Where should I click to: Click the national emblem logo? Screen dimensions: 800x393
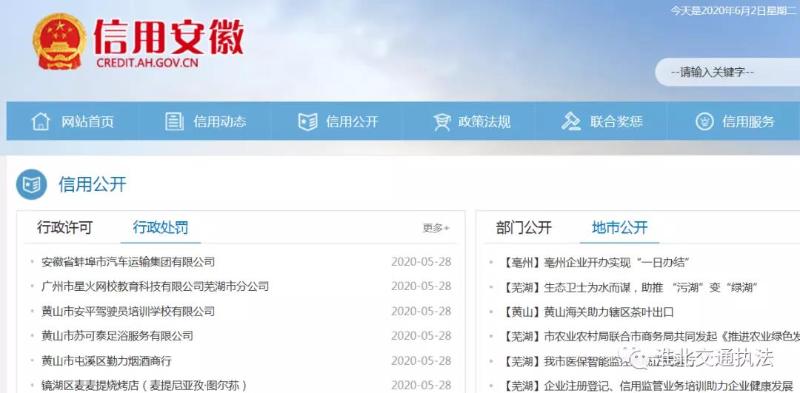(x=59, y=41)
